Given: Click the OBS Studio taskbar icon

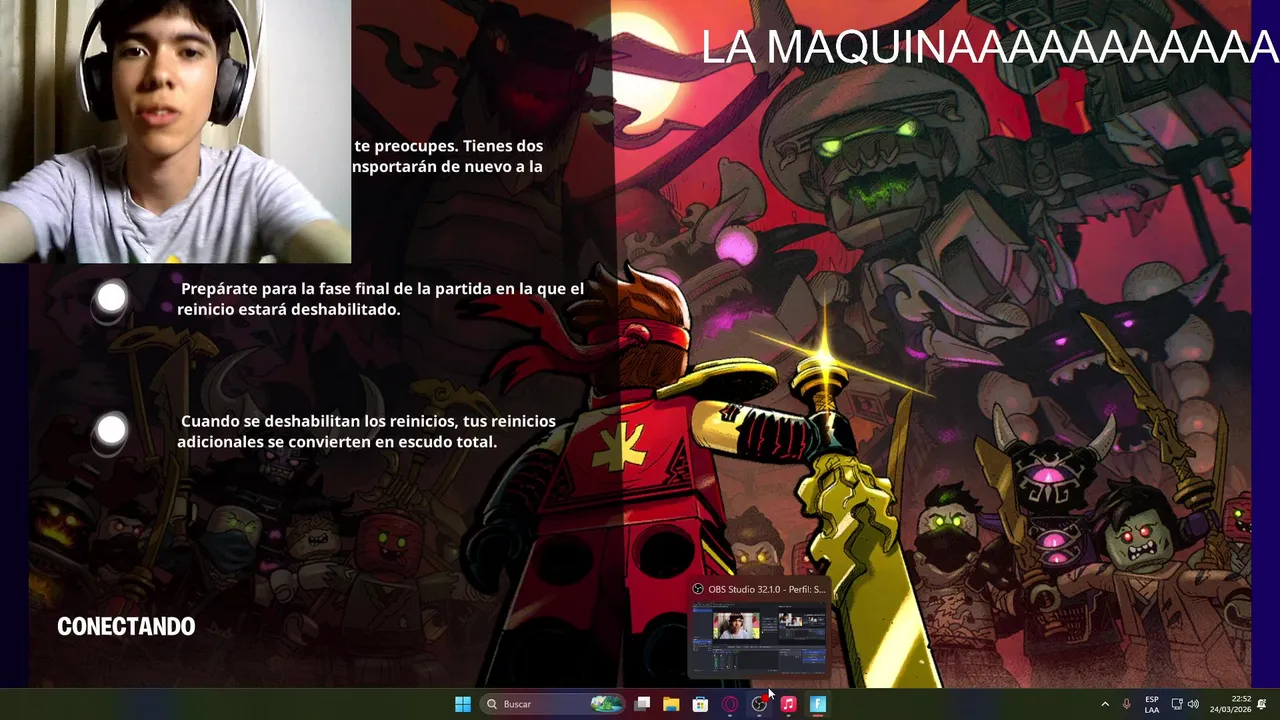Looking at the screenshot, I should (x=759, y=704).
